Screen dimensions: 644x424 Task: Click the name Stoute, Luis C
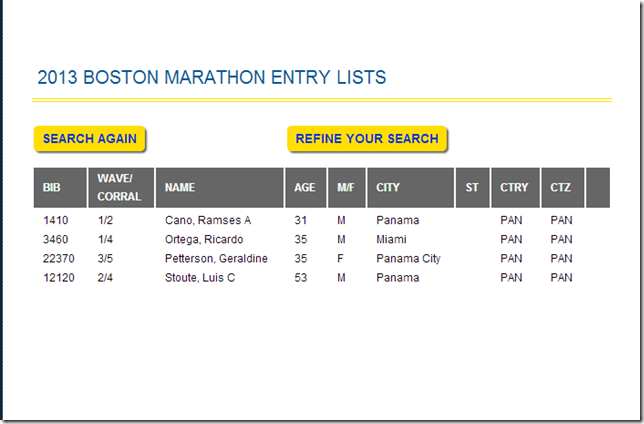pos(200,278)
